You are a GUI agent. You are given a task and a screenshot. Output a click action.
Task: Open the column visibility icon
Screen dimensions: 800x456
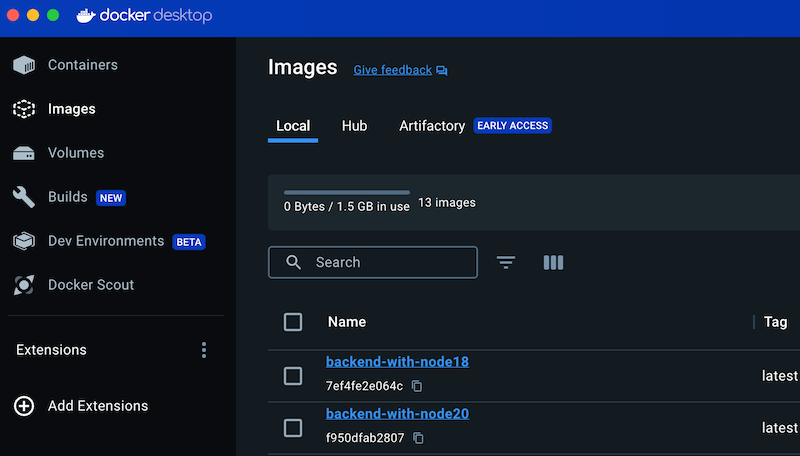554,262
